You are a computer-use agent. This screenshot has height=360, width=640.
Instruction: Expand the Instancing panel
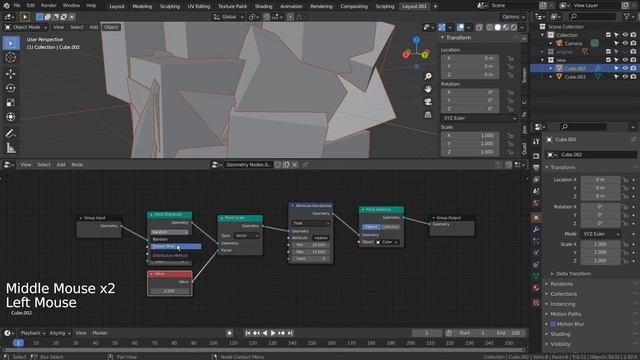click(562, 304)
